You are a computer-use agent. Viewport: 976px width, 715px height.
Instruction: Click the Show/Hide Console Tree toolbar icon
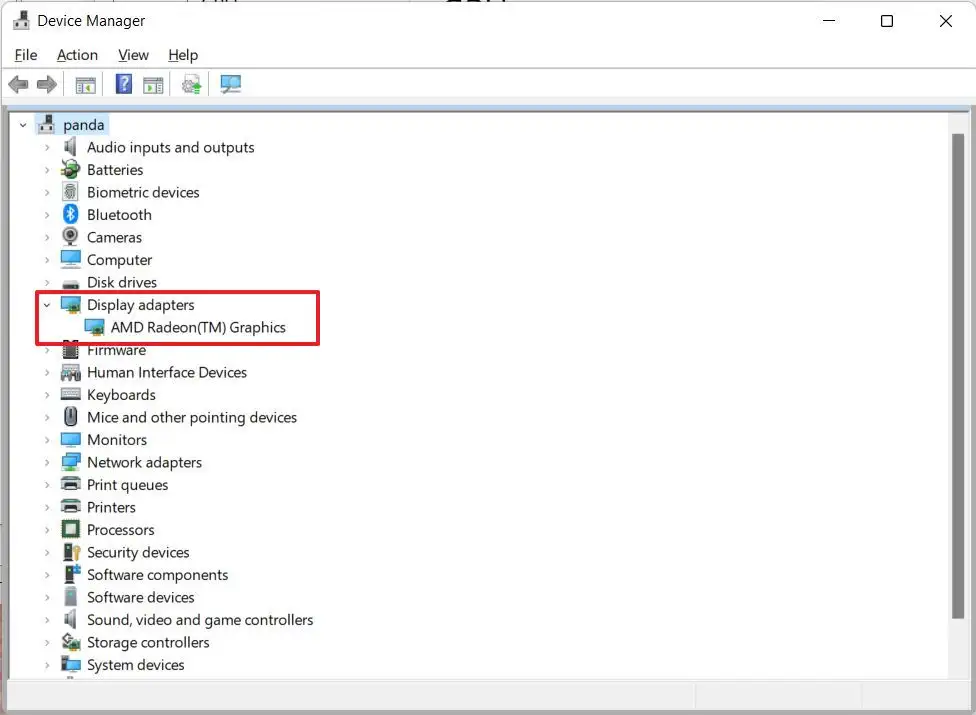(85, 84)
